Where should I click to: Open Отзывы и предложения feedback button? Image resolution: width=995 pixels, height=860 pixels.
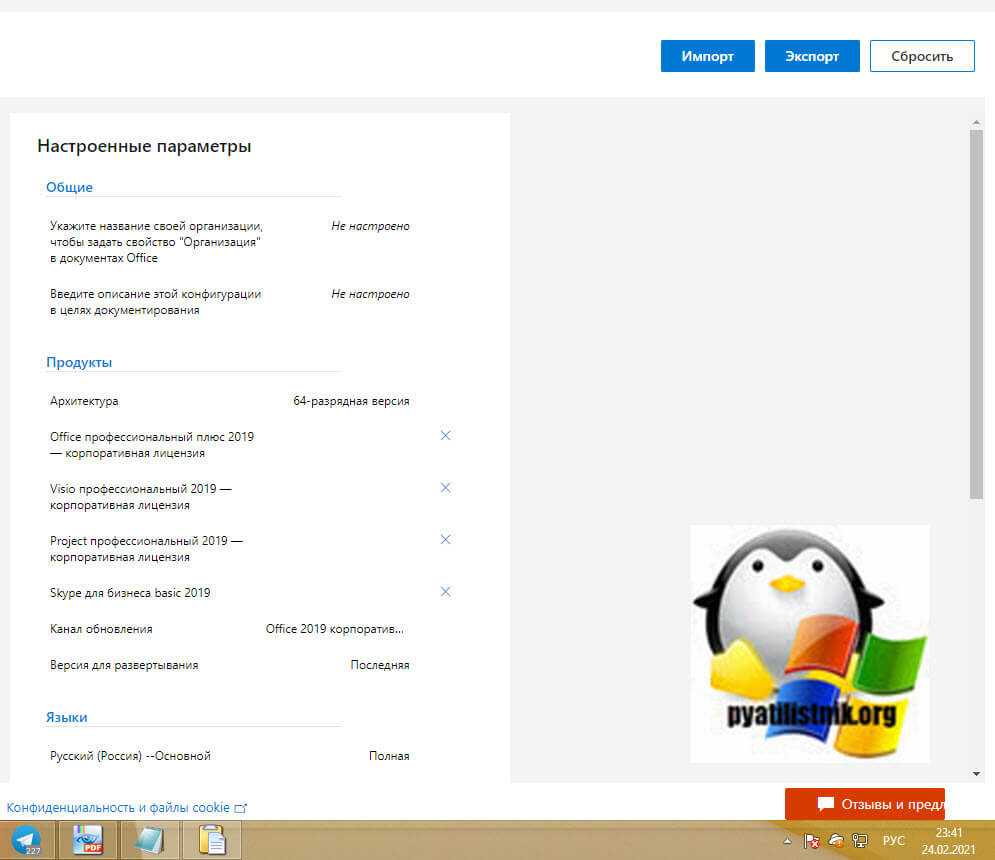tap(865, 804)
